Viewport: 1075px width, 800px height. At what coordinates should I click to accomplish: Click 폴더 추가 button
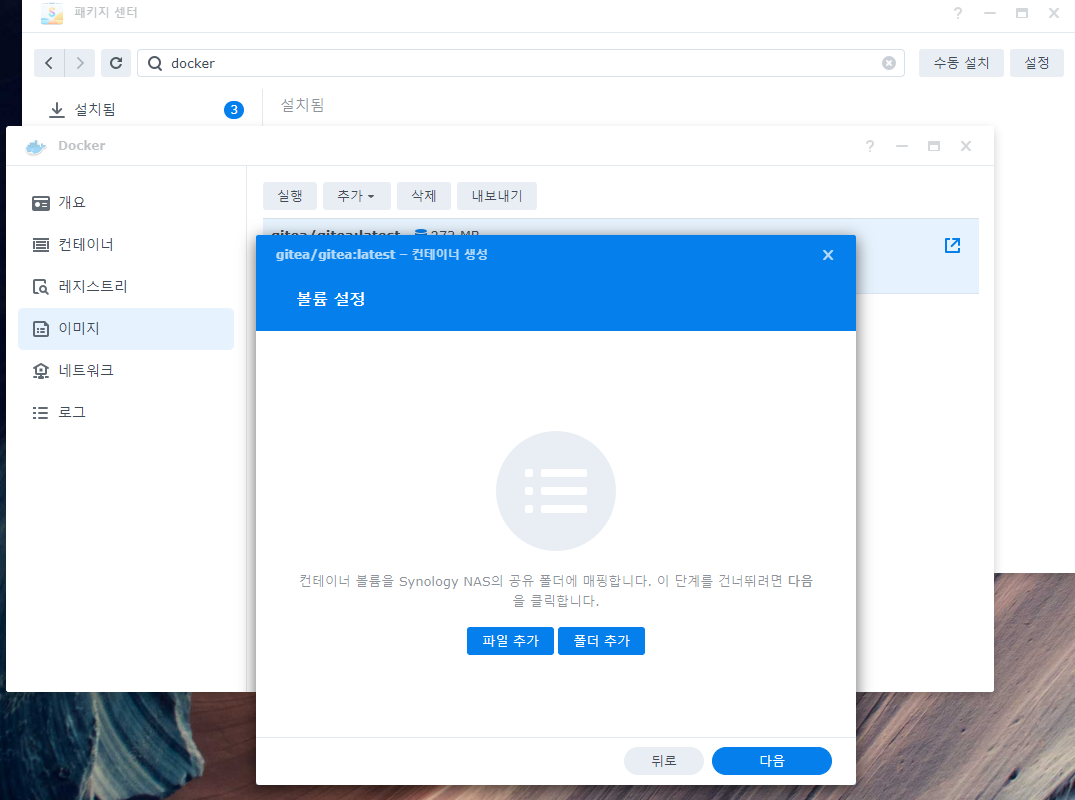(601, 641)
